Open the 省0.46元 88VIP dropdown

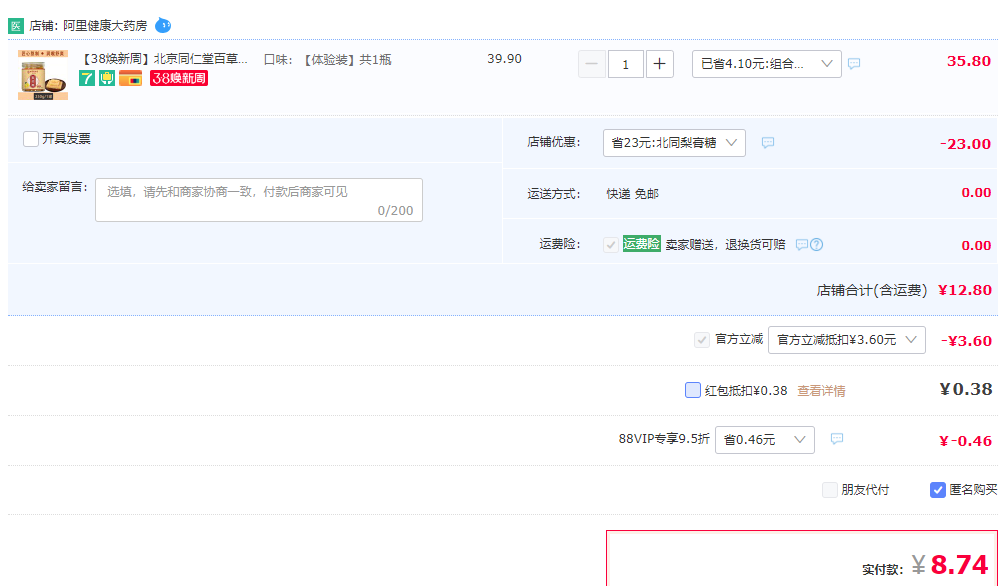[765, 440]
